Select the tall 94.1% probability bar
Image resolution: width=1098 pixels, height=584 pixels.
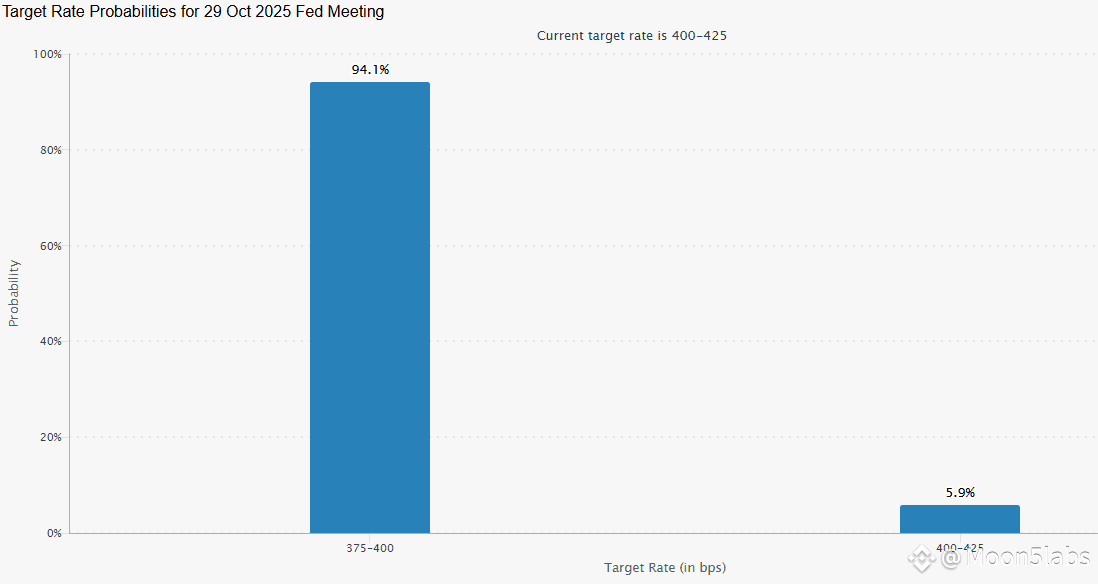click(x=370, y=307)
